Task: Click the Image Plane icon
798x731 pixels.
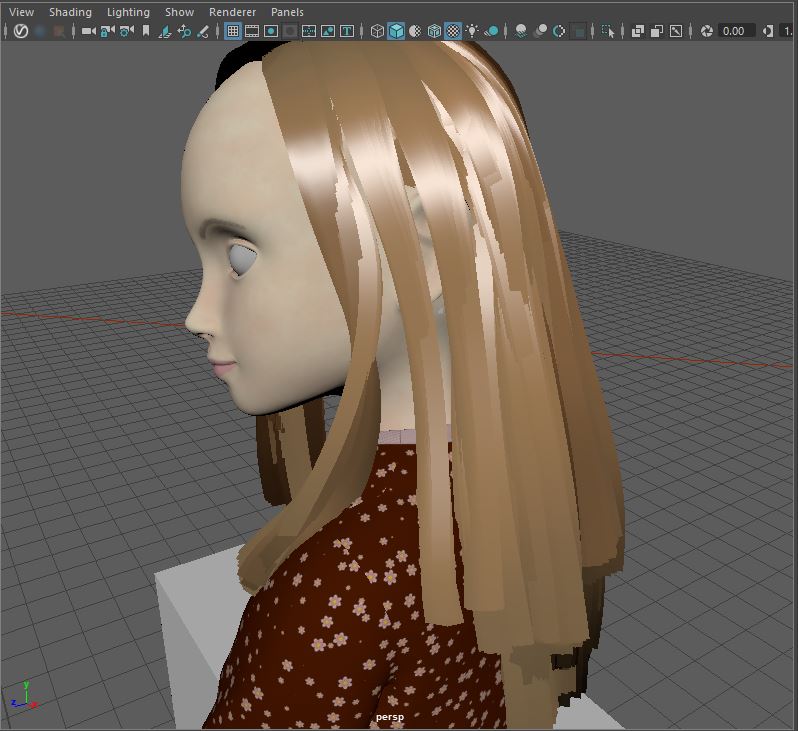Action: (x=165, y=31)
